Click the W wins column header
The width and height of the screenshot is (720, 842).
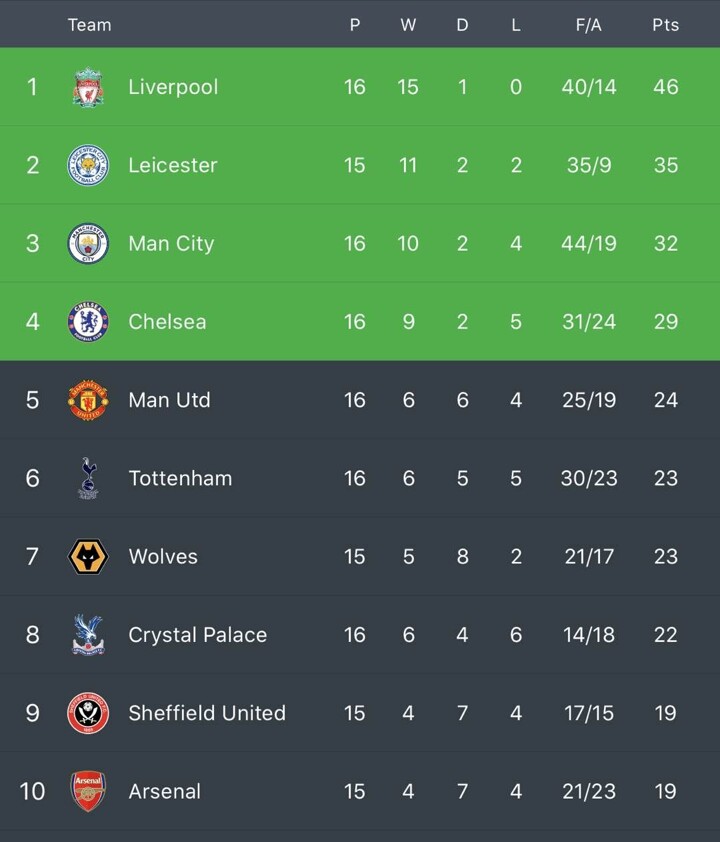pyautogui.click(x=408, y=25)
